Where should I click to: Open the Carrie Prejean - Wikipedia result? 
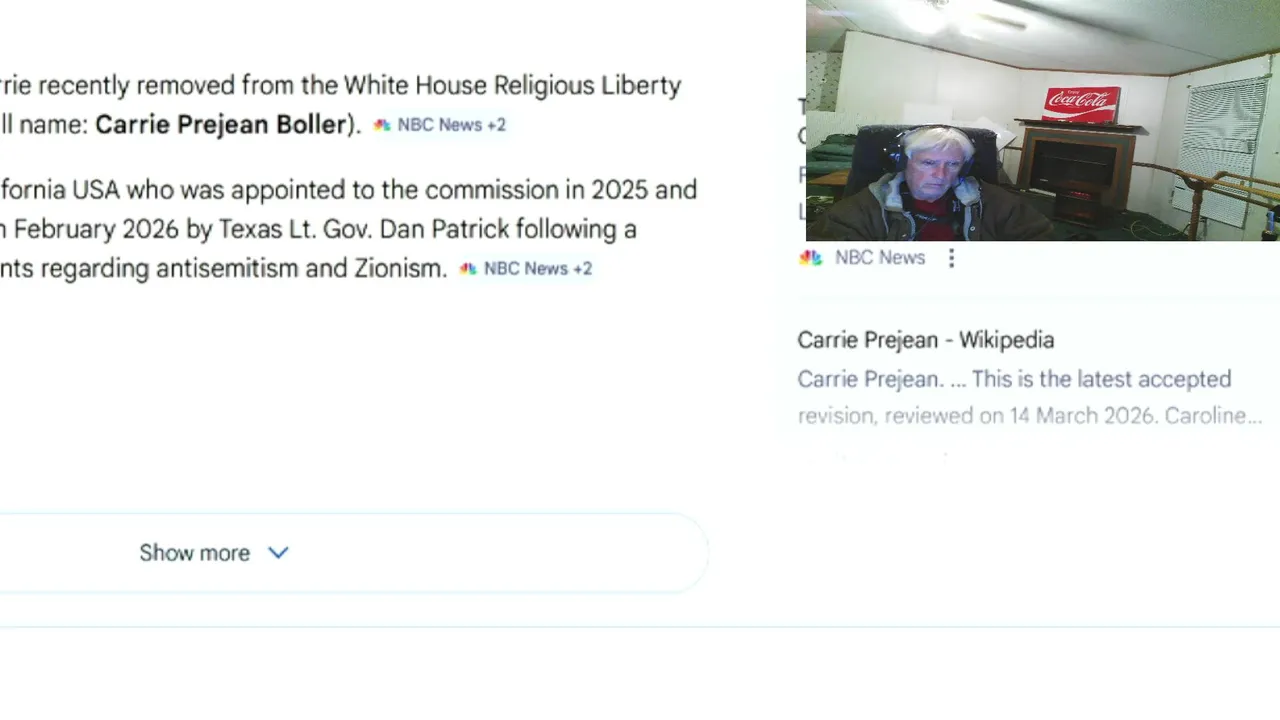926,340
